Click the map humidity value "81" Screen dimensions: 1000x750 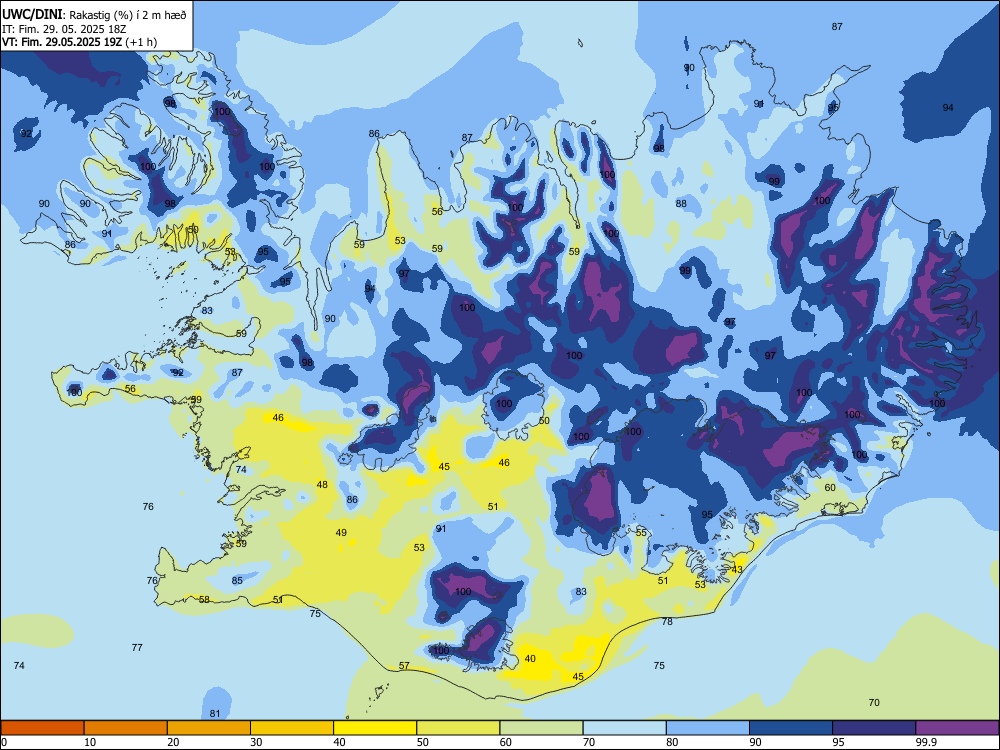215,714
